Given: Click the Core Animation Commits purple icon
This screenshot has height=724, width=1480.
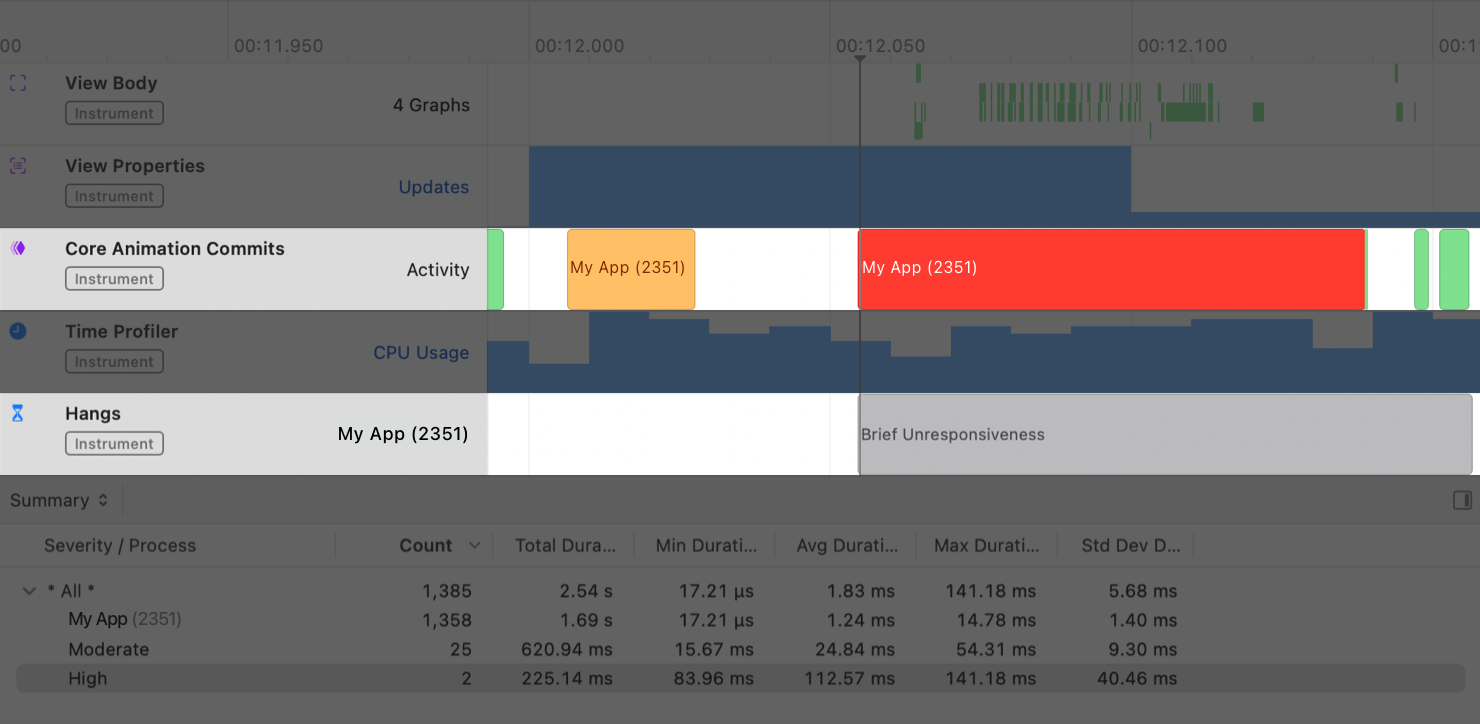Looking at the screenshot, I should (x=17, y=246).
